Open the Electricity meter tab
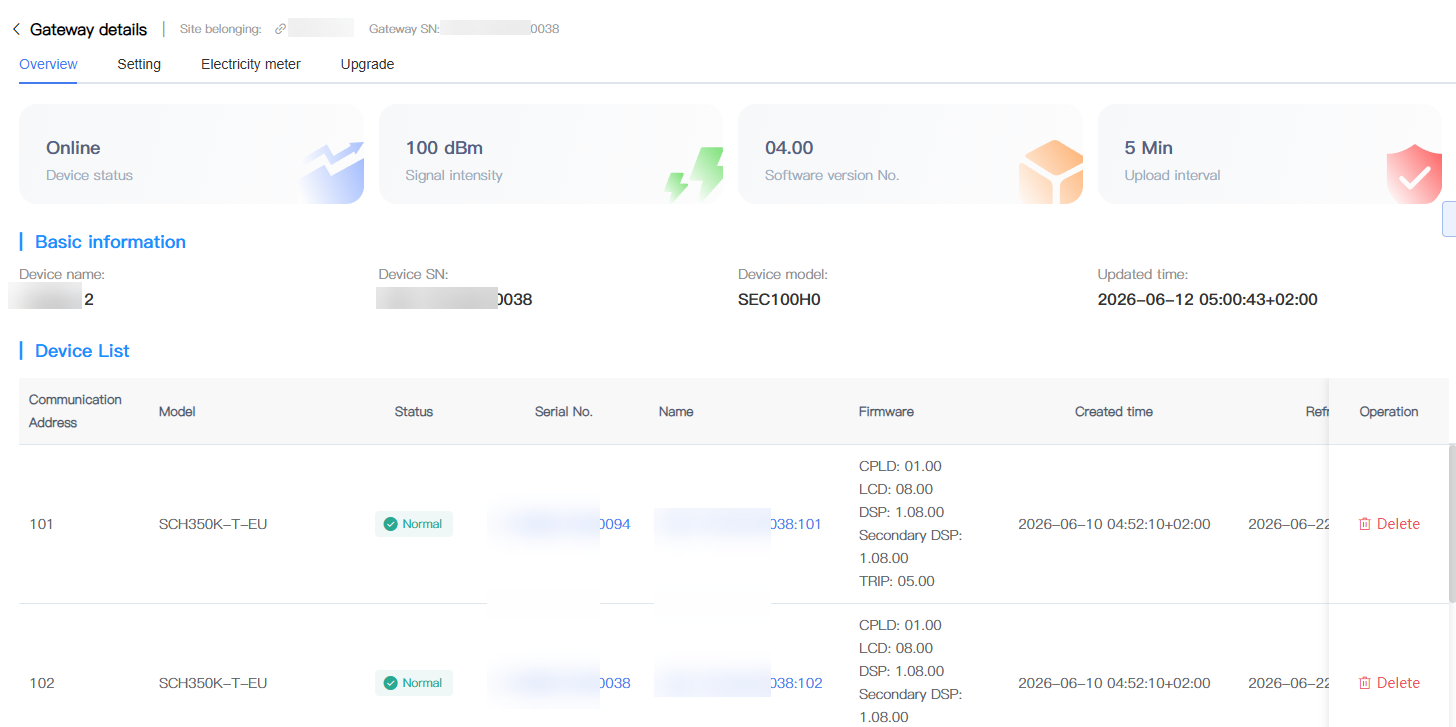Screen dimensions: 1456x727 pos(251,64)
